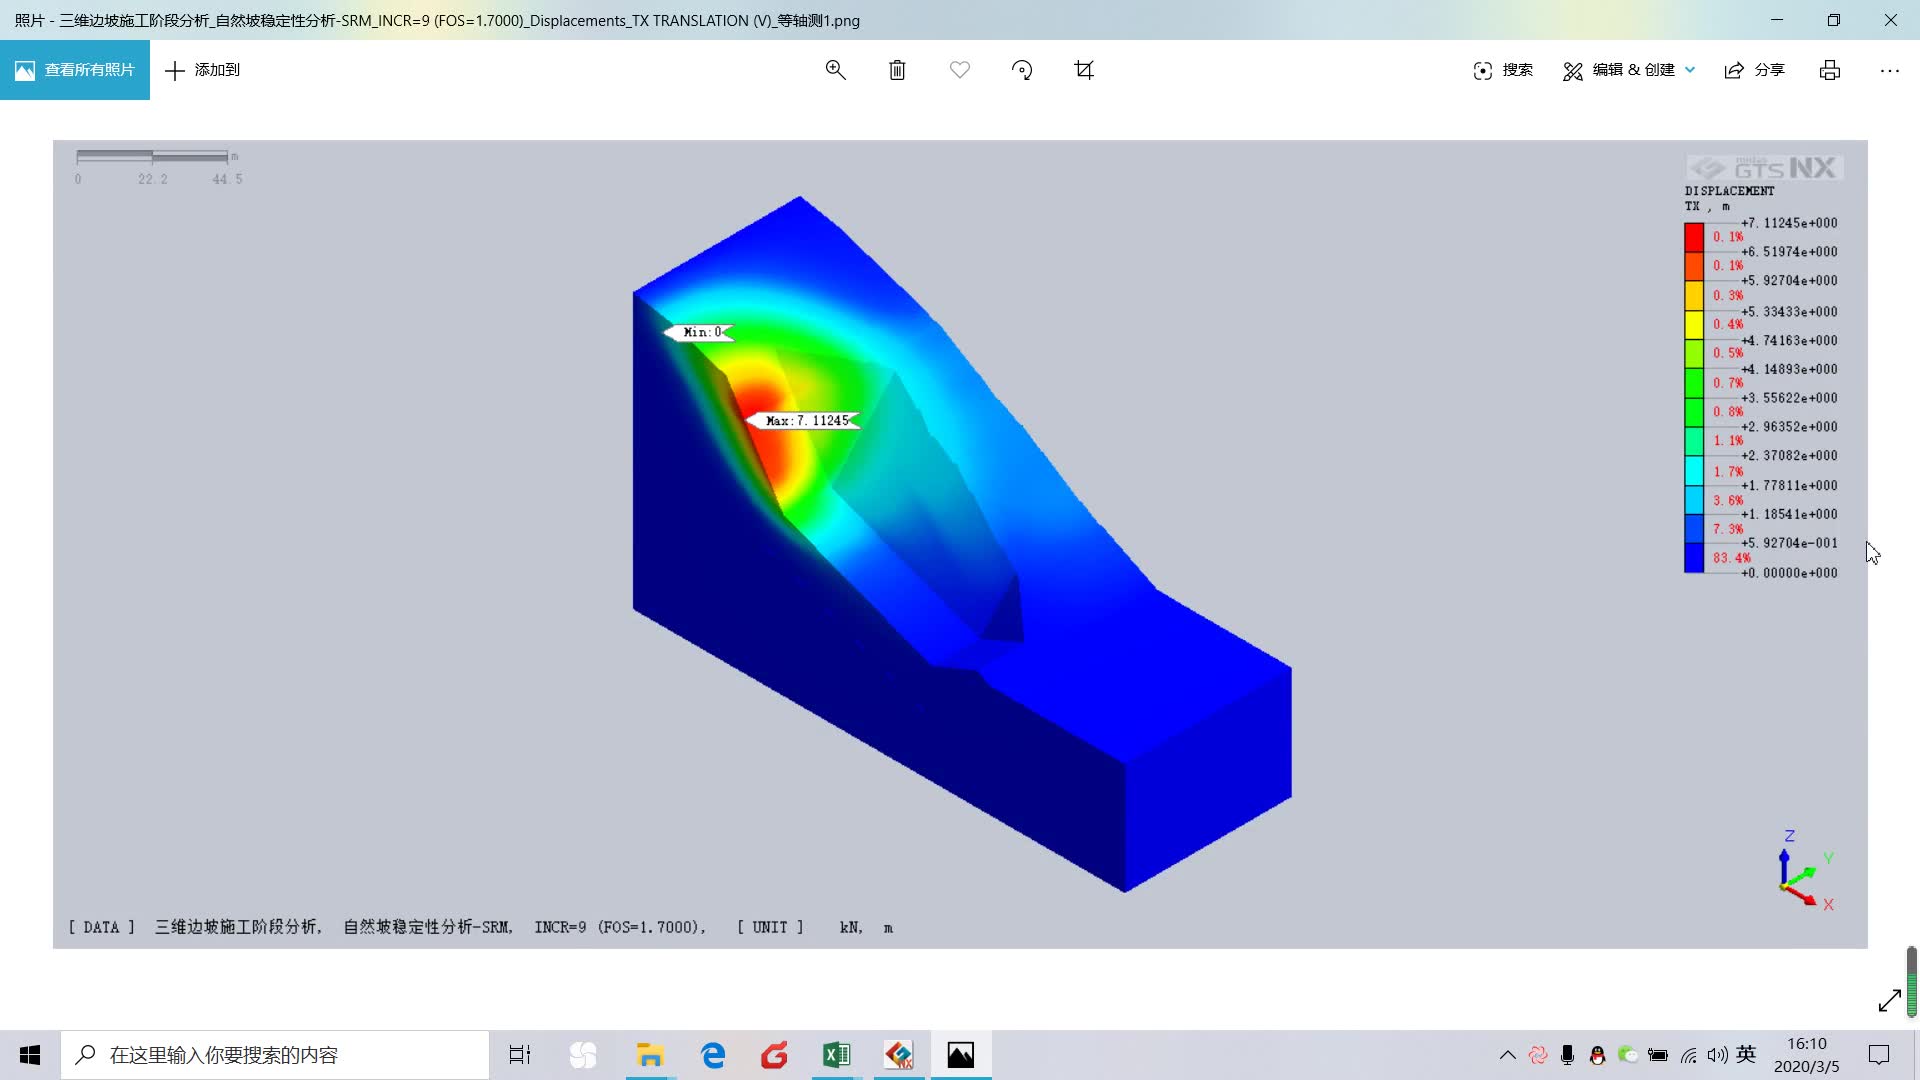Click the Max: 7.11245 label
This screenshot has height=1080, width=1920.
806,421
